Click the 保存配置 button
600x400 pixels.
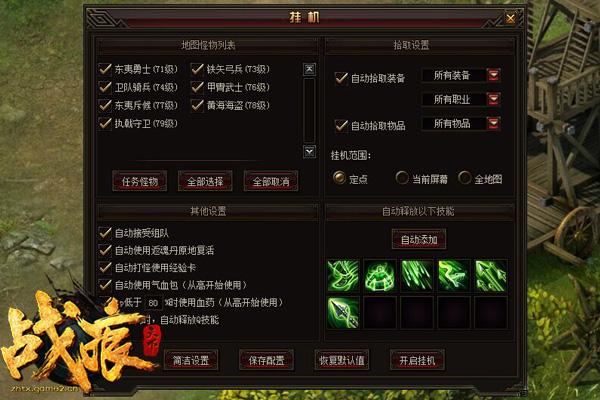coord(266,360)
